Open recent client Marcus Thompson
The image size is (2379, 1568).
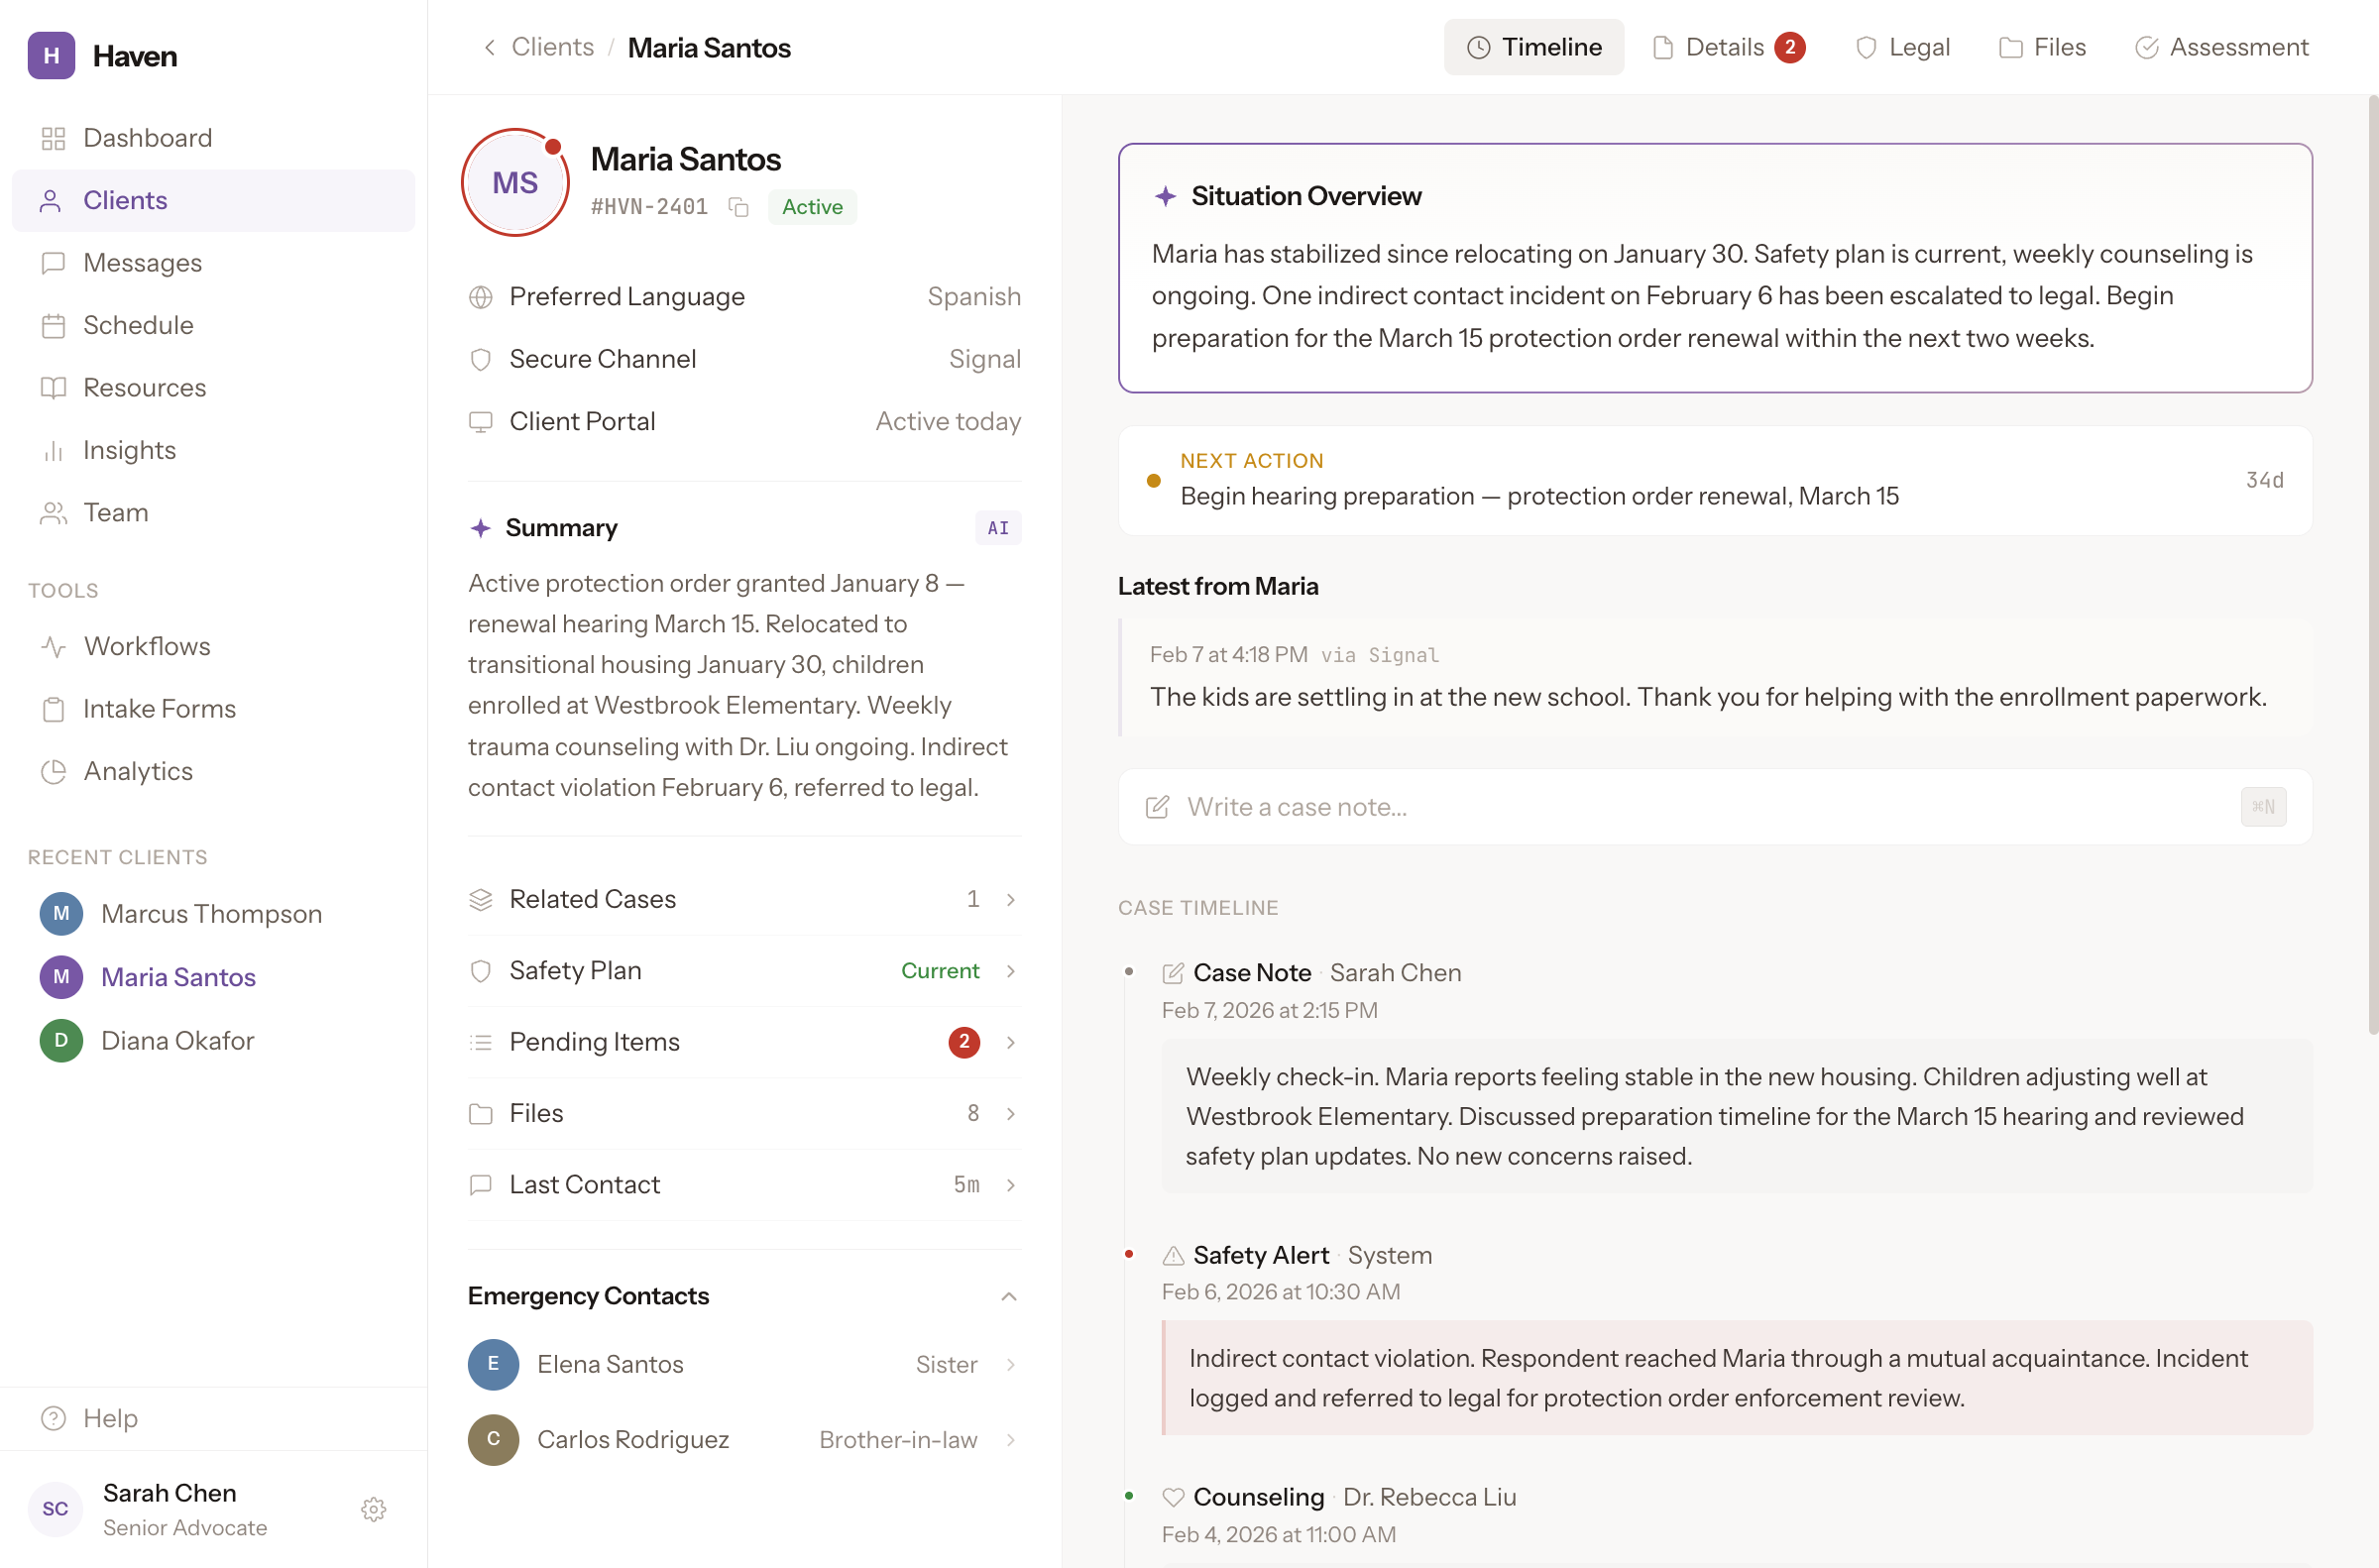[210, 914]
